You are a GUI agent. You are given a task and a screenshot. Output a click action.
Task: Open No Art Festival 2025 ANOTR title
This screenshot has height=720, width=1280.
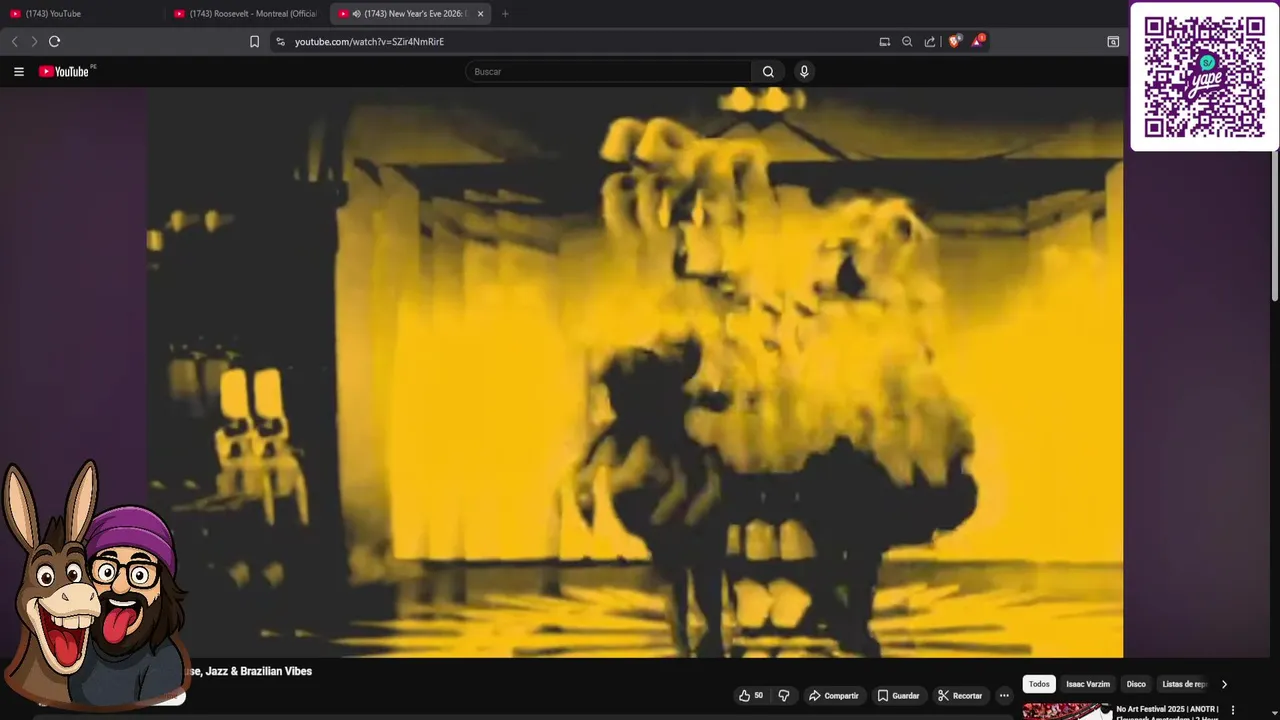1167,712
